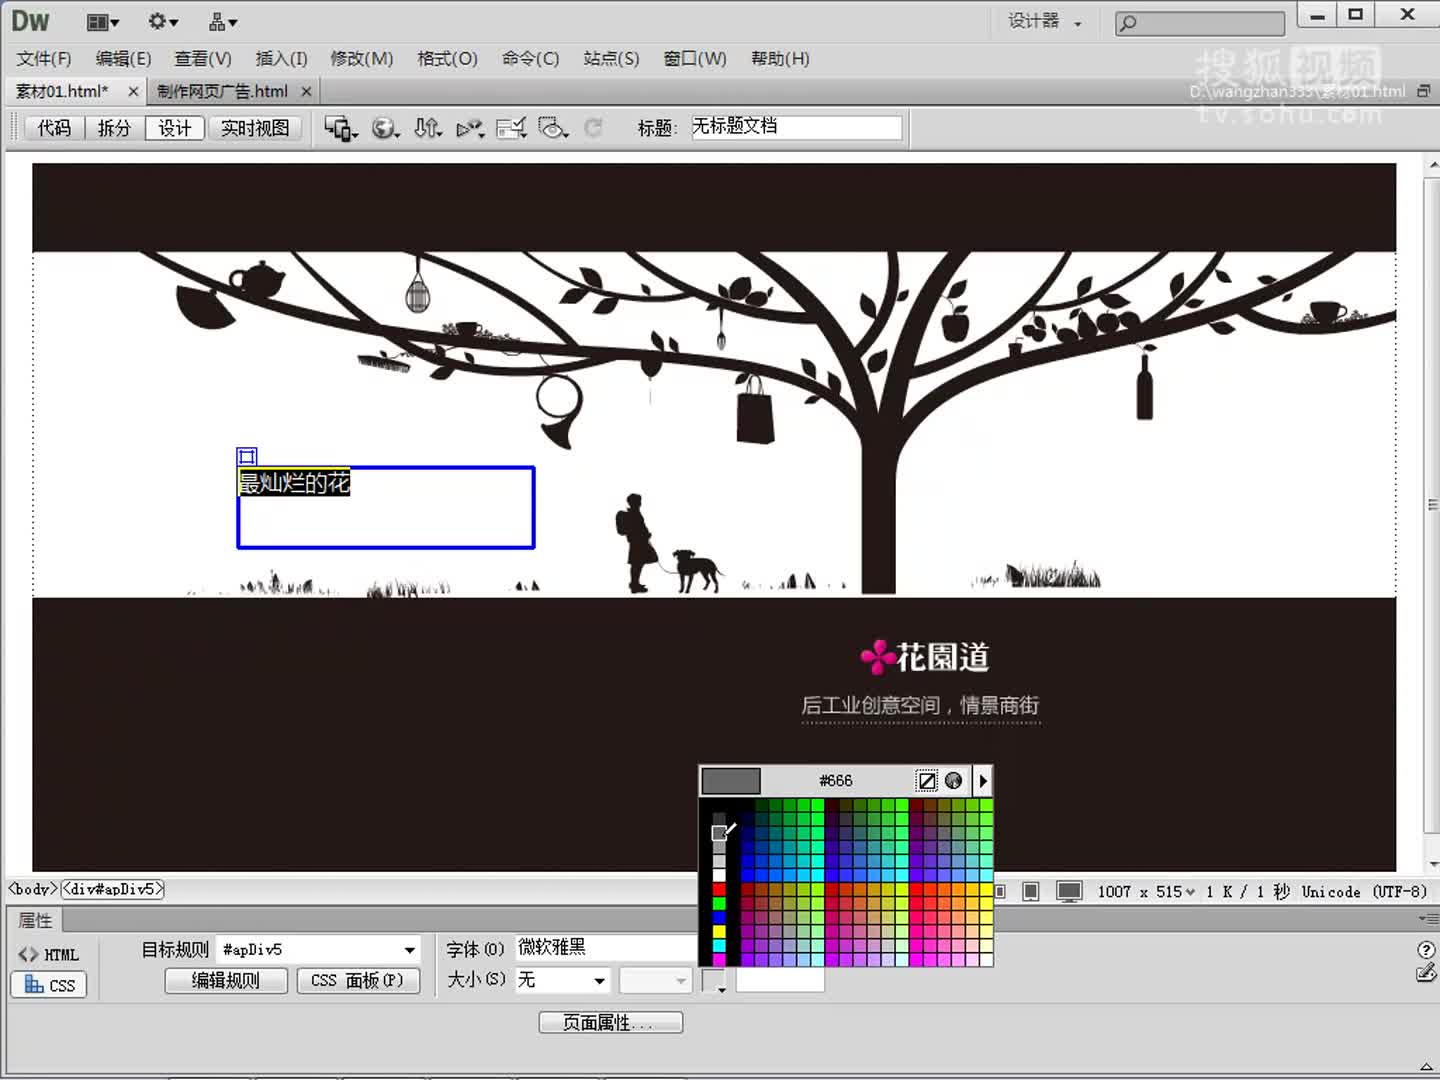
Task: Click the 字体 font name field
Action: pyautogui.click(x=605, y=948)
